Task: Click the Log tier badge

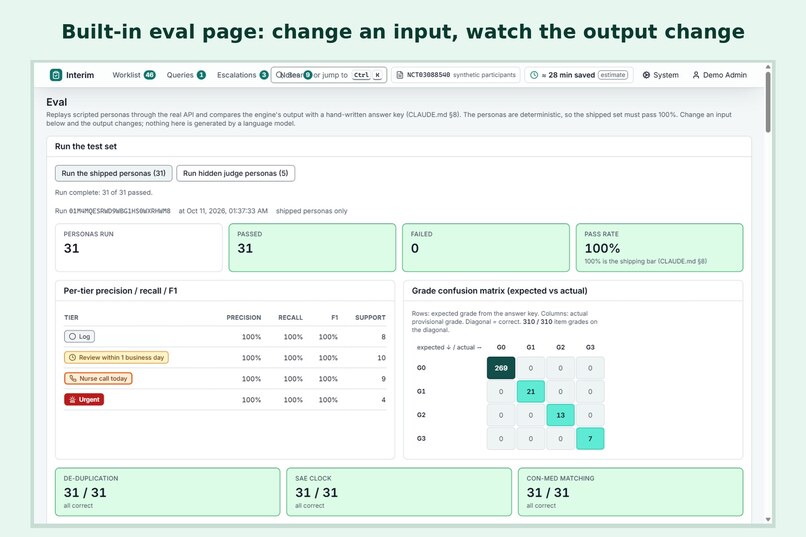Action: click(x=79, y=337)
